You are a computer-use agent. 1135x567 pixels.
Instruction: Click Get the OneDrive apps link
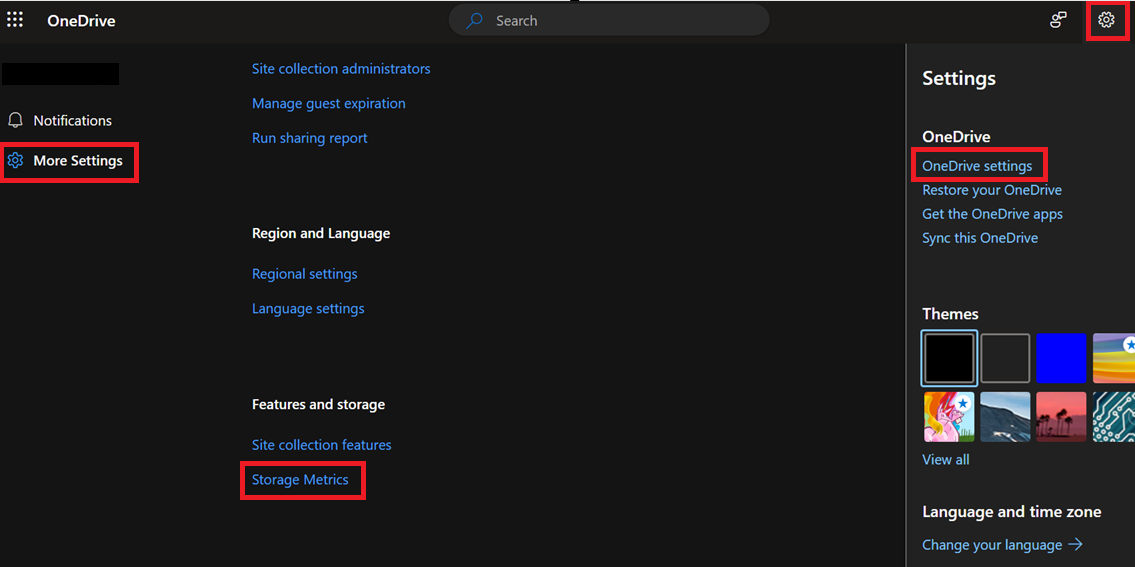click(992, 214)
